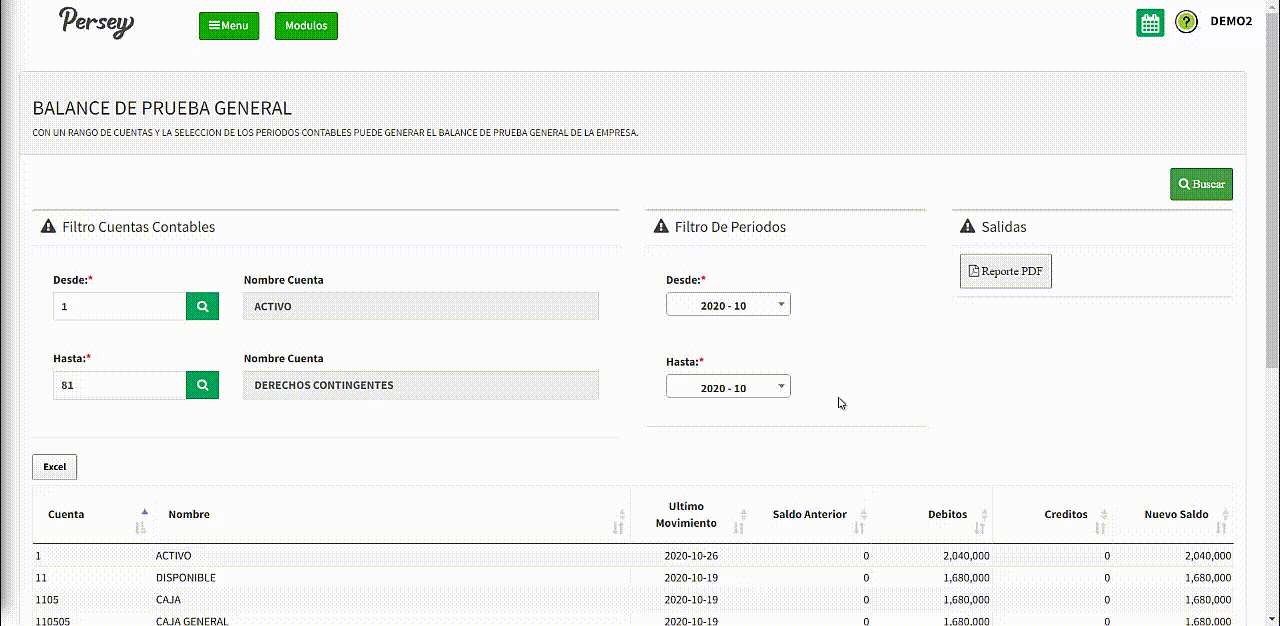Image resolution: width=1280 pixels, height=626 pixels.
Task: Sort by Nuevo Saldo column arrows
Action: [x=1224, y=521]
